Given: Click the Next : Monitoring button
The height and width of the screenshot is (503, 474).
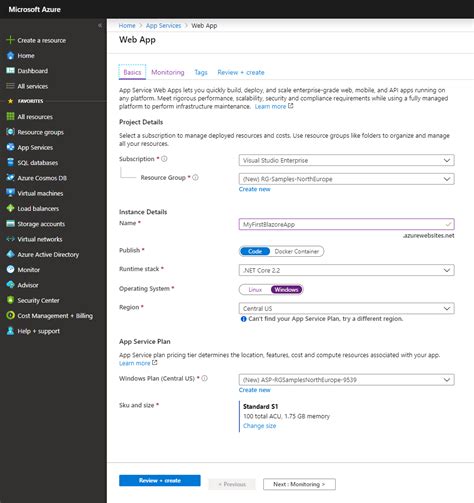Looking at the screenshot, I should click(x=299, y=484).
